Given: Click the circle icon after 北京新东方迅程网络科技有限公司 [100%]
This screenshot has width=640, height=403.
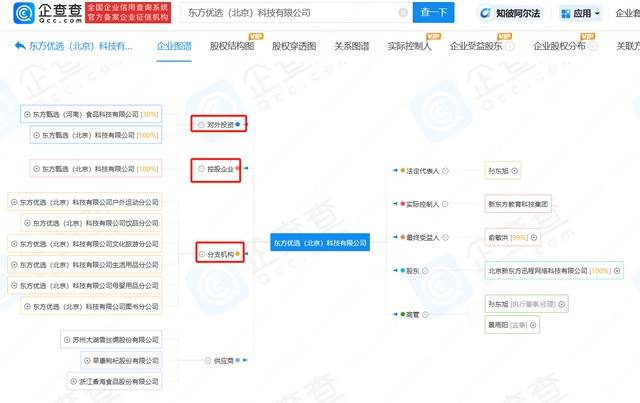Looking at the screenshot, I should point(617,271).
